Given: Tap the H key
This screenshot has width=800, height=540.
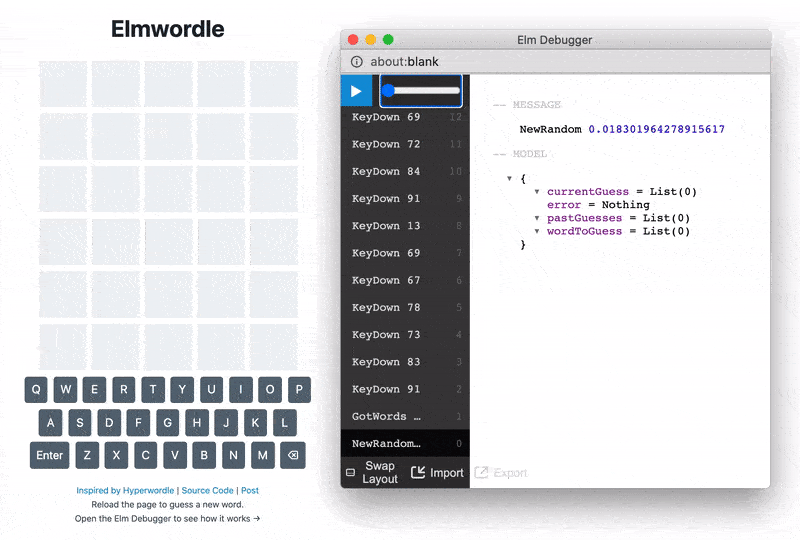Looking at the screenshot, I should [197, 423].
